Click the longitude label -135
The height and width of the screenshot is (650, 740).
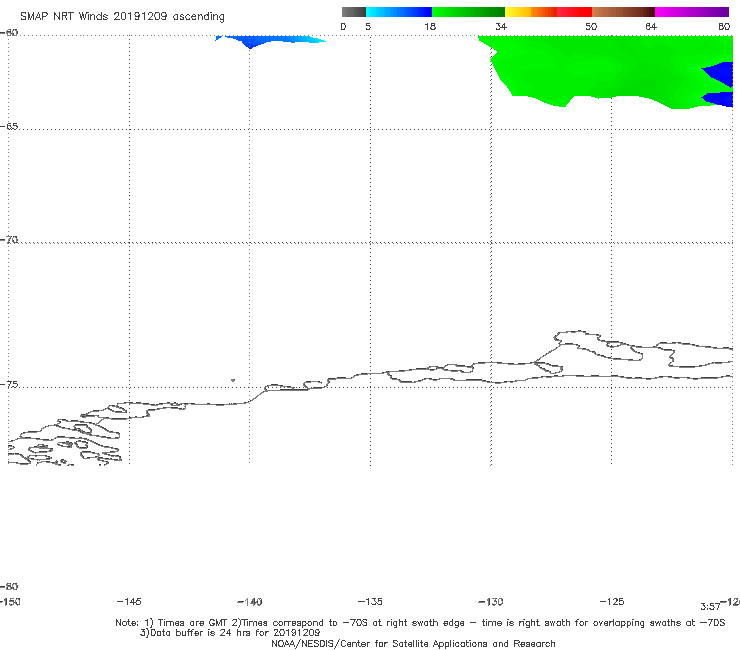click(x=370, y=601)
